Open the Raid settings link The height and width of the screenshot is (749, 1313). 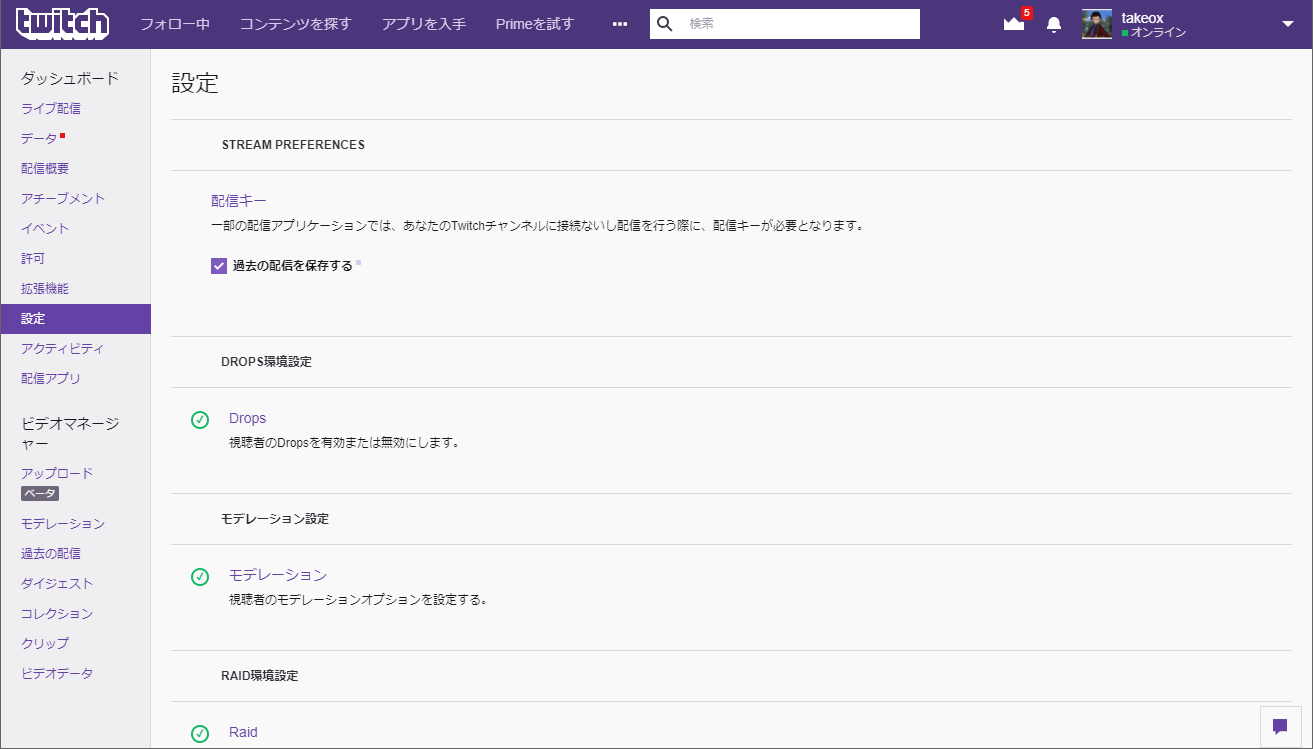(x=243, y=732)
